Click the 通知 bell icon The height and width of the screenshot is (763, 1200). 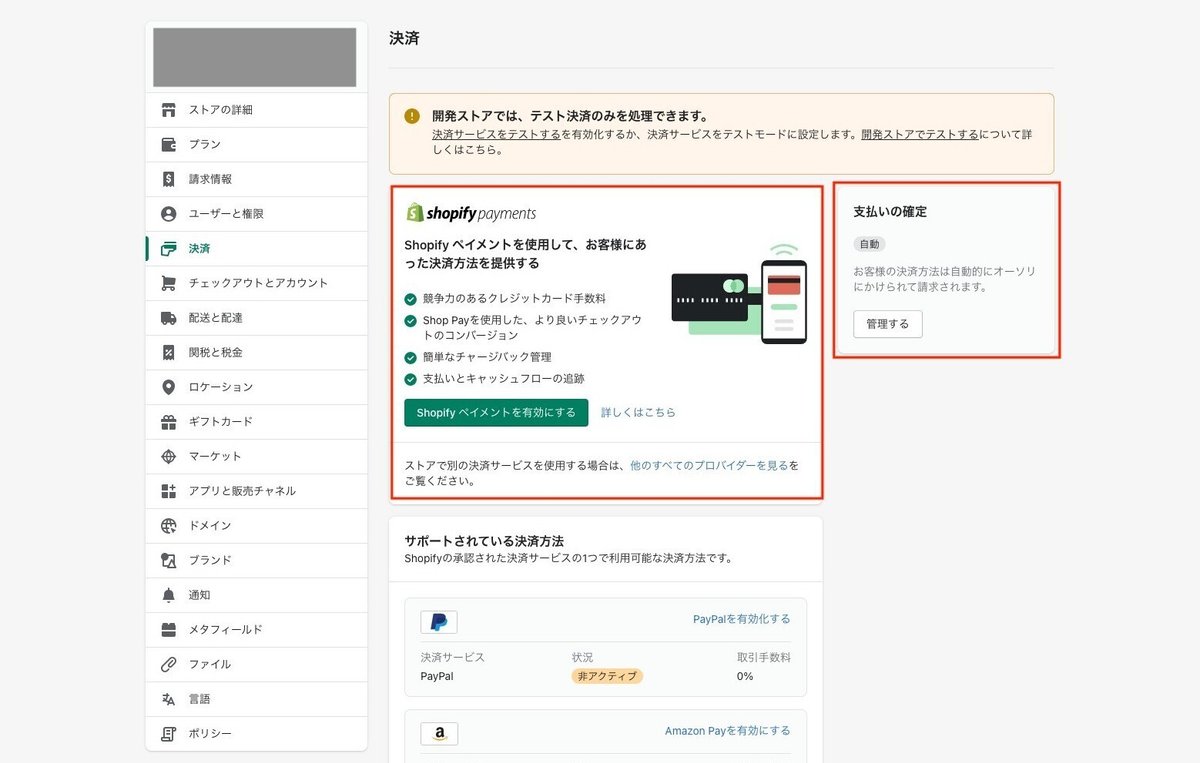click(168, 595)
